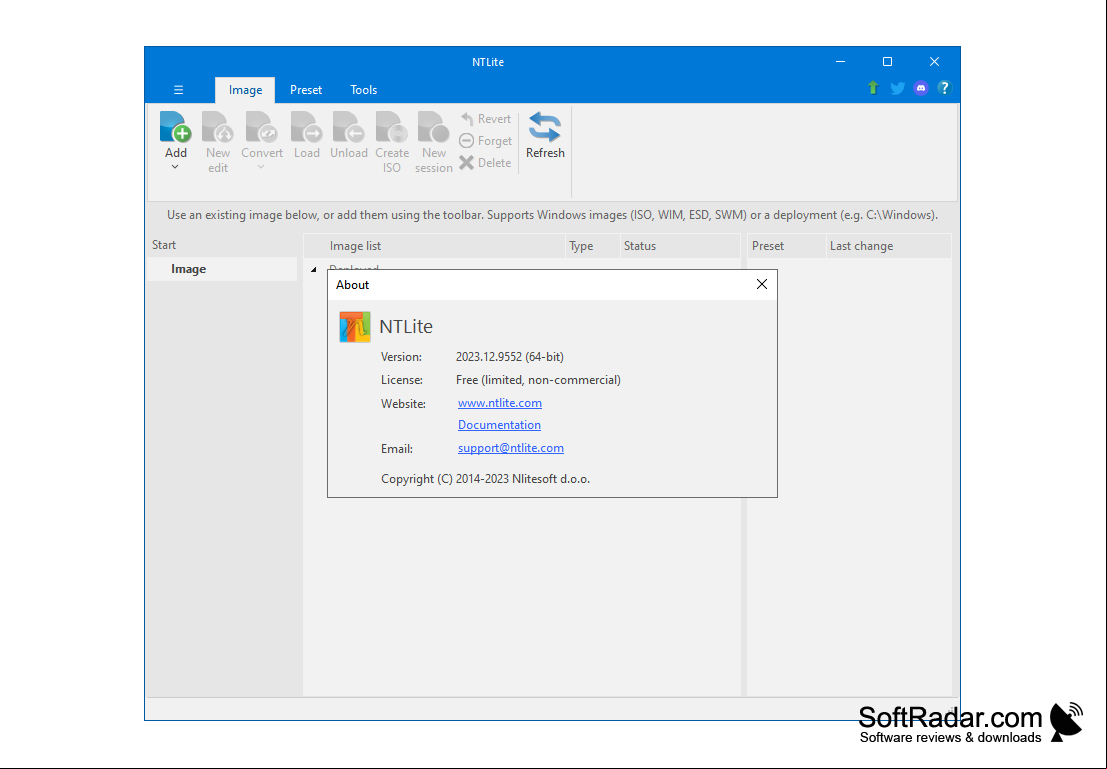Click the Type column header
Screen dimensions: 1107x769
click(x=592, y=246)
